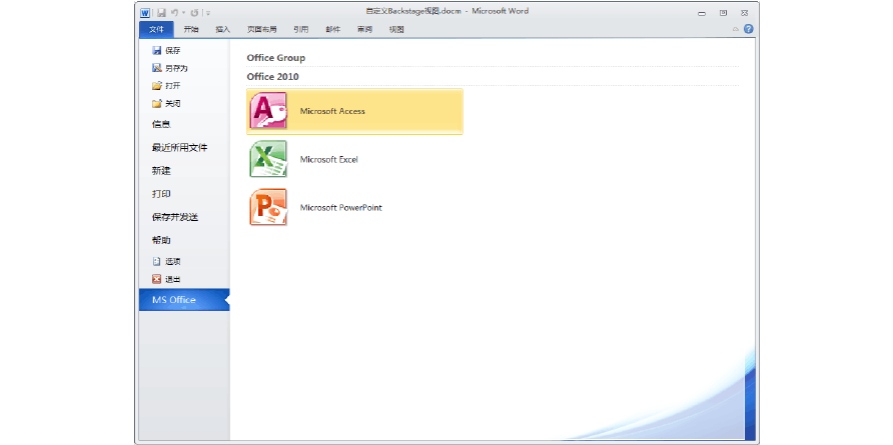Launch Microsoft Access from the Office 2010 group
This screenshot has width=893, height=445.
(354, 112)
